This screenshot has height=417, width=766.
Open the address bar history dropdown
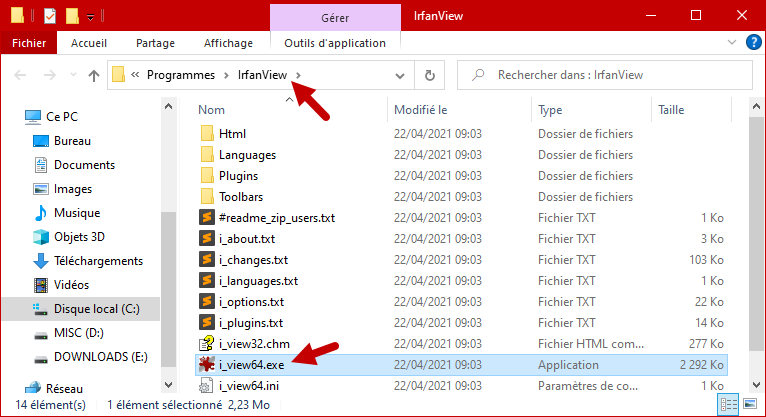point(400,76)
